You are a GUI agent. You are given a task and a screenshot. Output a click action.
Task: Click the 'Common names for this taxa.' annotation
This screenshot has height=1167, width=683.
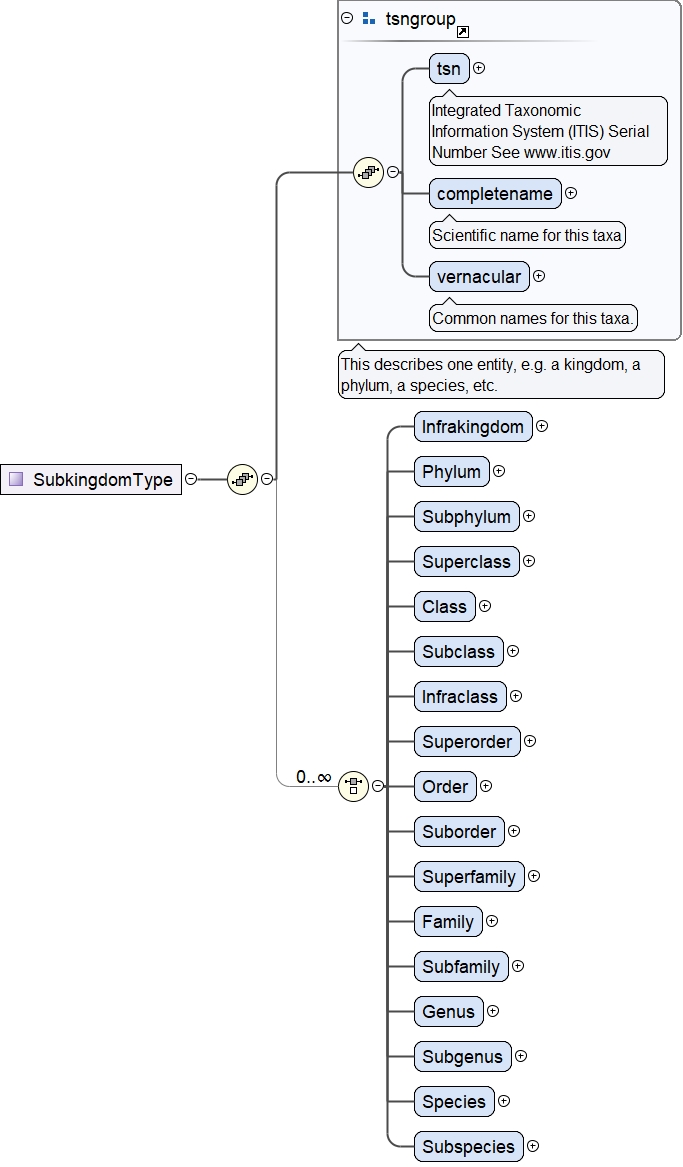(533, 319)
